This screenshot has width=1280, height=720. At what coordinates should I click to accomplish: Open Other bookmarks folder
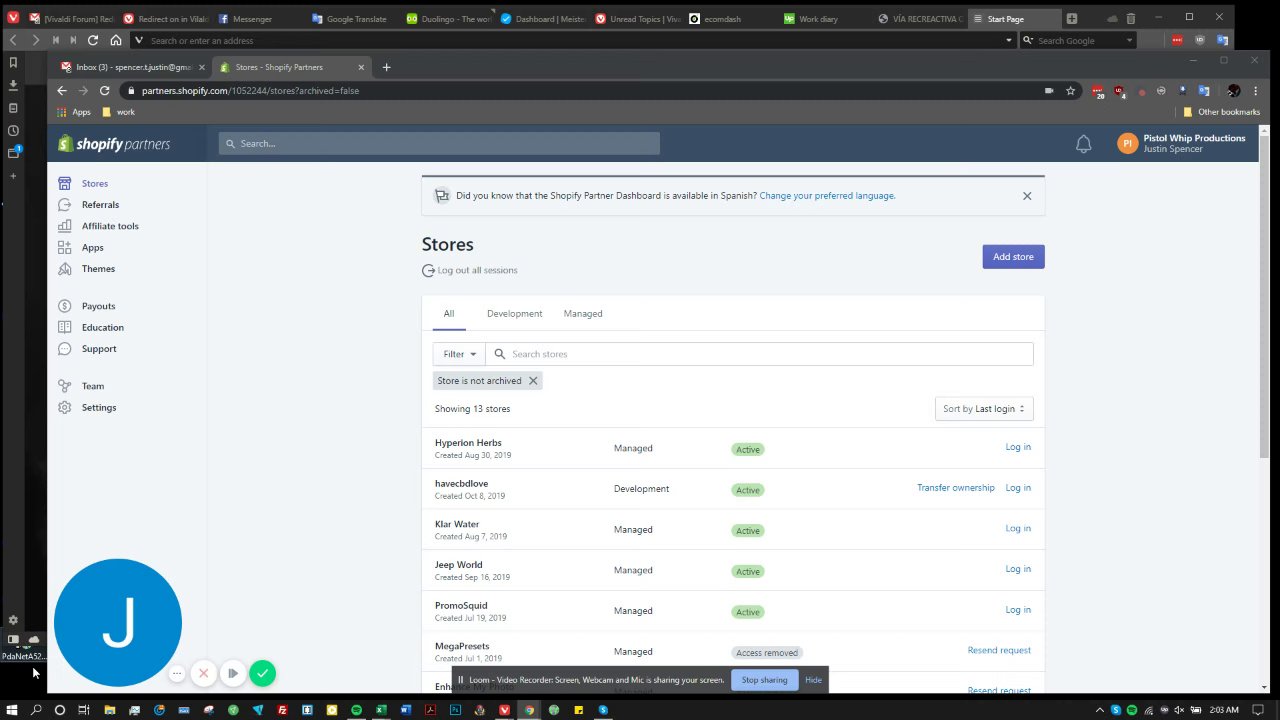tap(1221, 112)
